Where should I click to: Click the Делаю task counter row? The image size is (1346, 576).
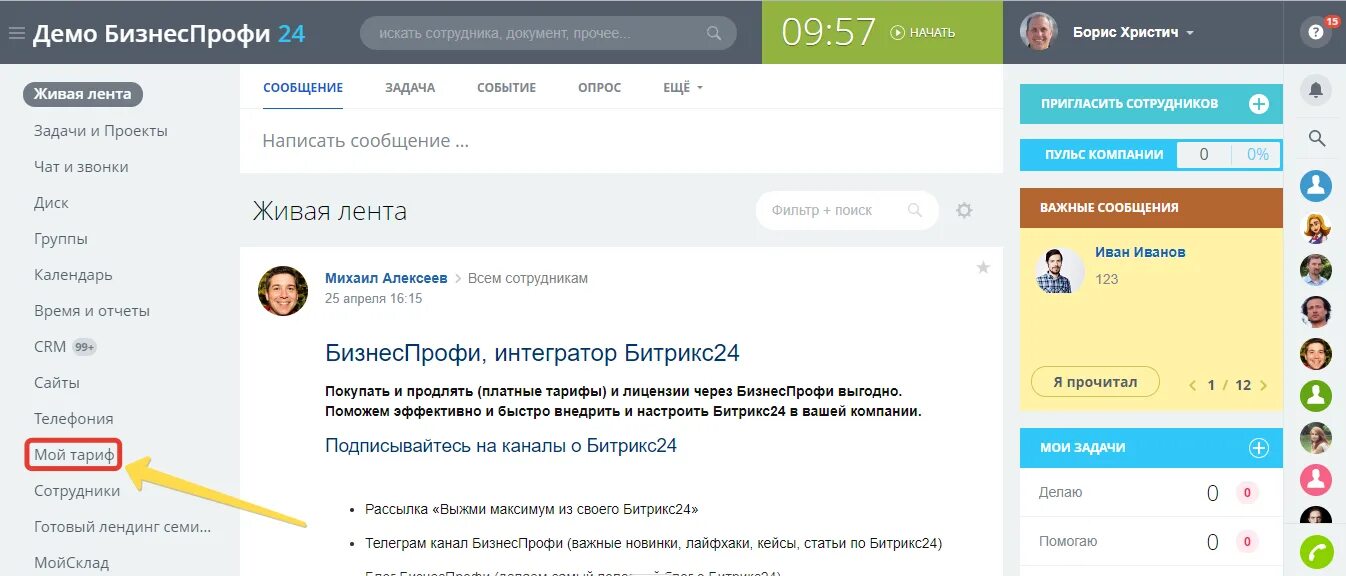click(1151, 493)
